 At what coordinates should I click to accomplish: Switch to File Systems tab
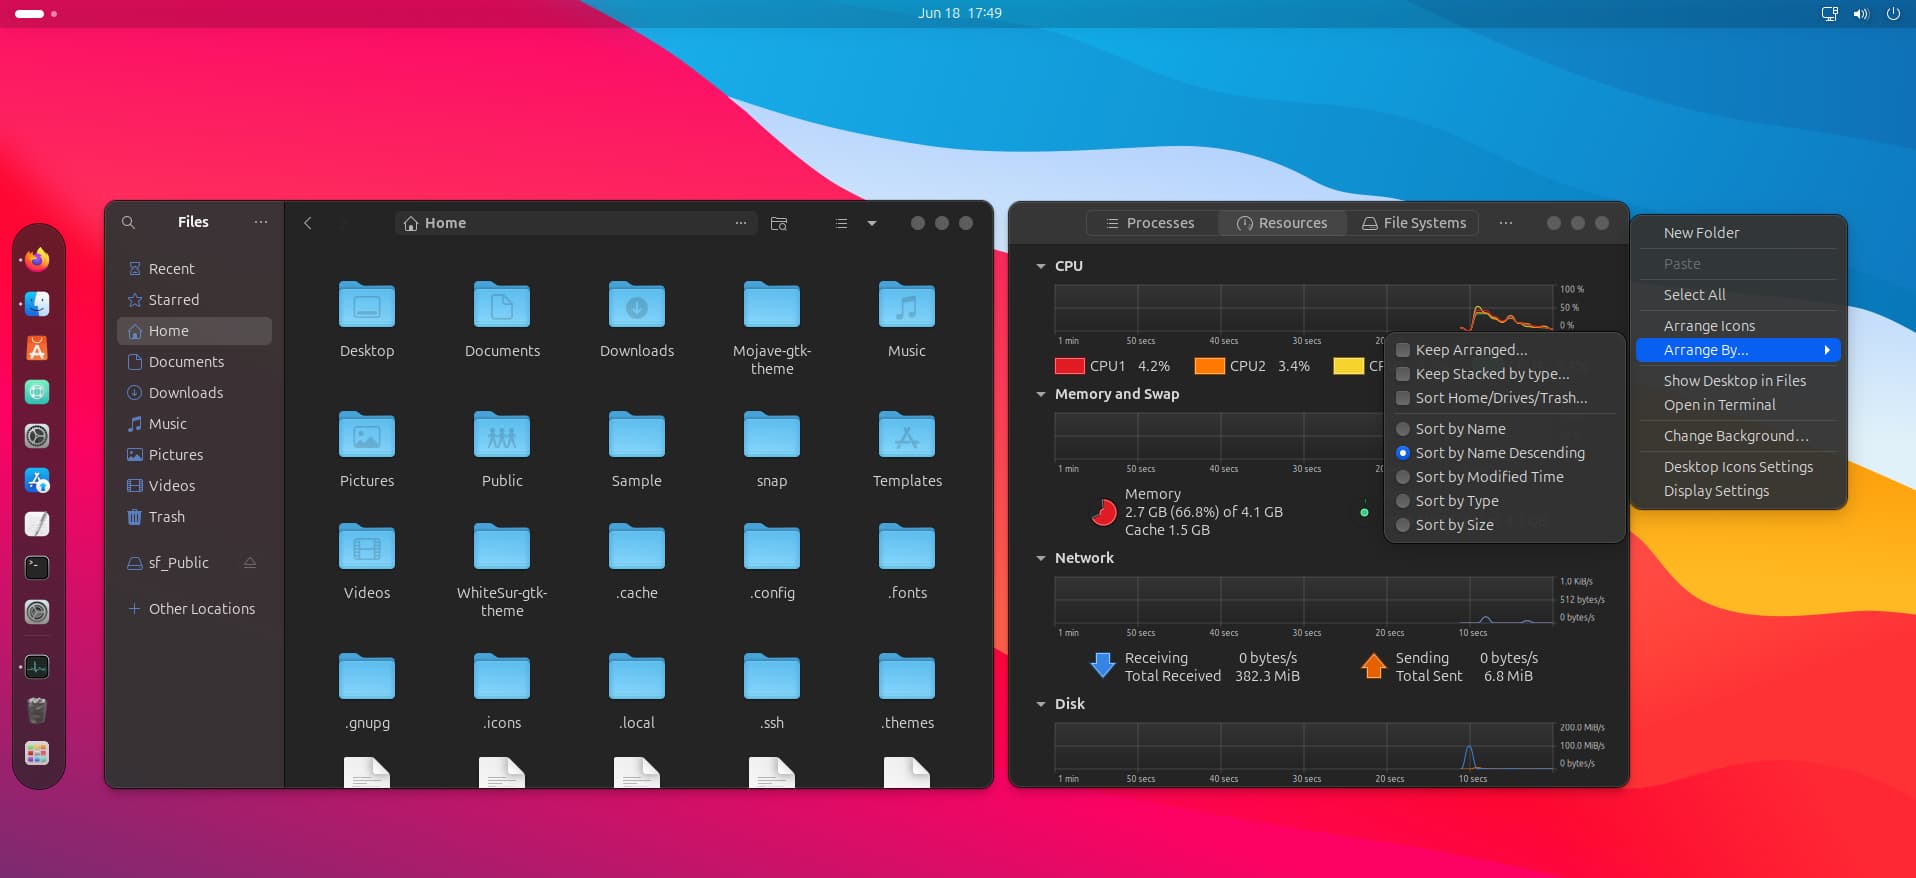tap(1414, 223)
